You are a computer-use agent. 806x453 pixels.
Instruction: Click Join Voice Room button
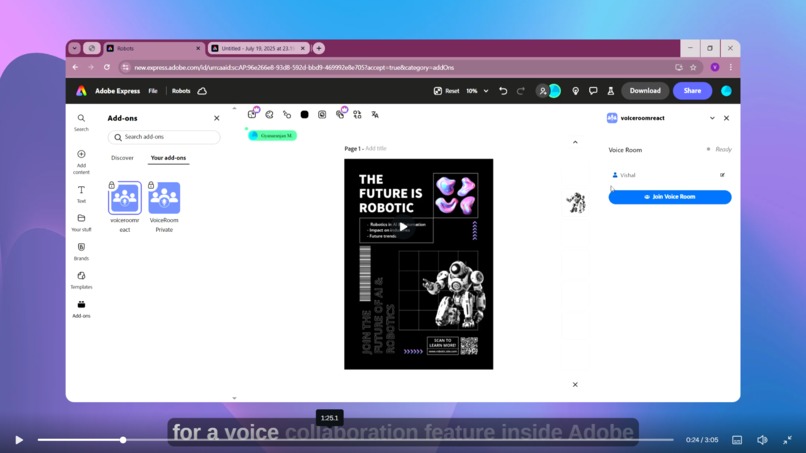pos(670,197)
